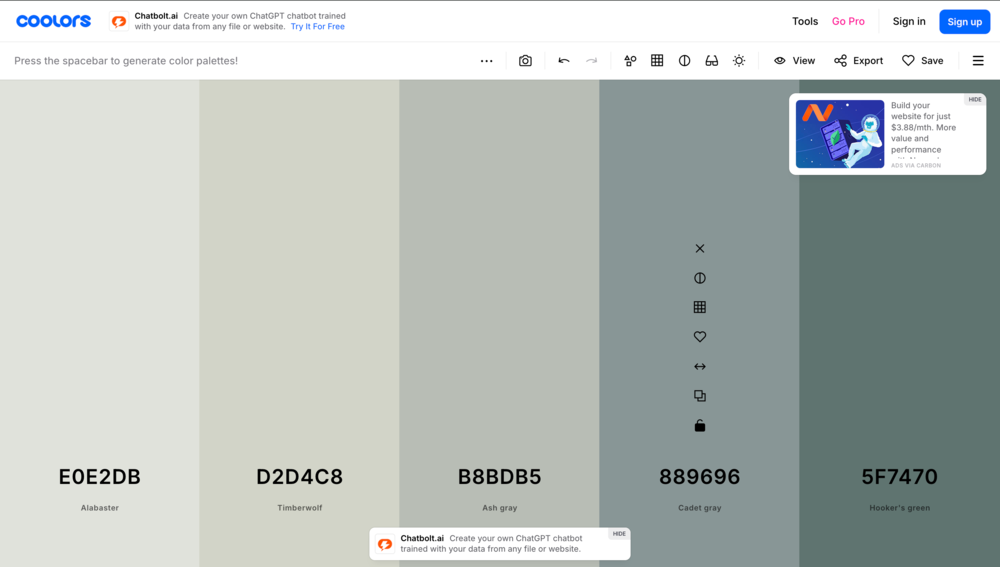The height and width of the screenshot is (567, 1000).
Task: Open the View dropdown
Action: point(795,61)
